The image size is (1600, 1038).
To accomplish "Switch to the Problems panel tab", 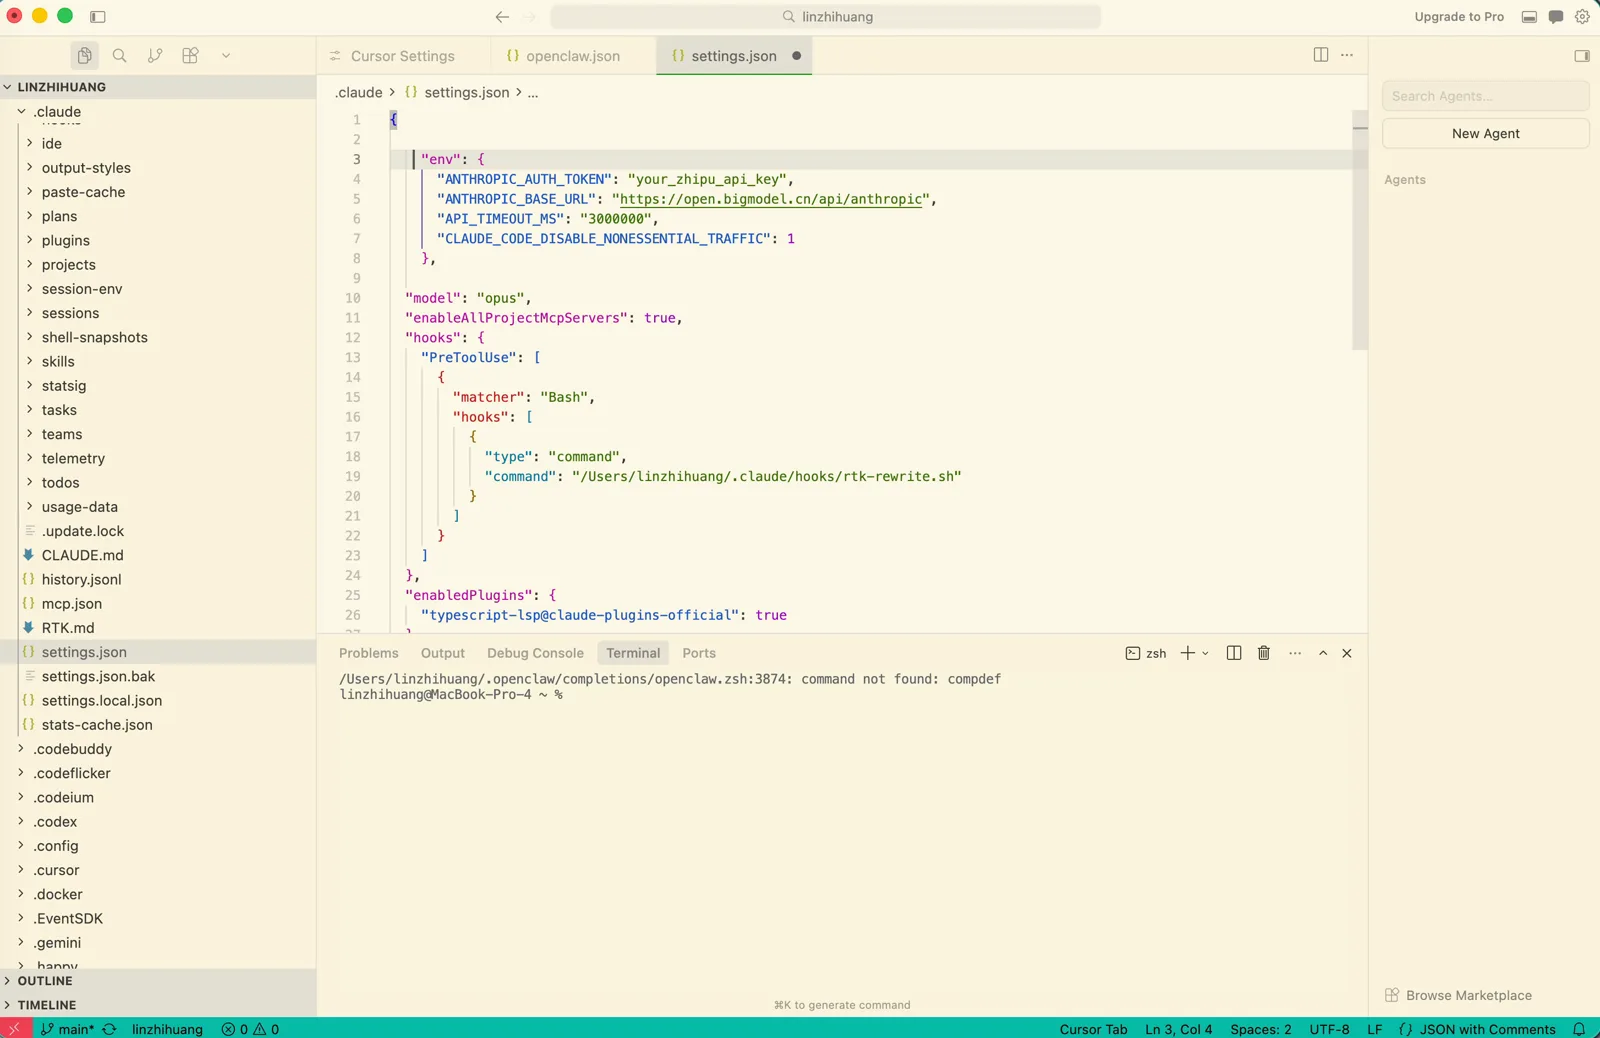I will [x=369, y=653].
